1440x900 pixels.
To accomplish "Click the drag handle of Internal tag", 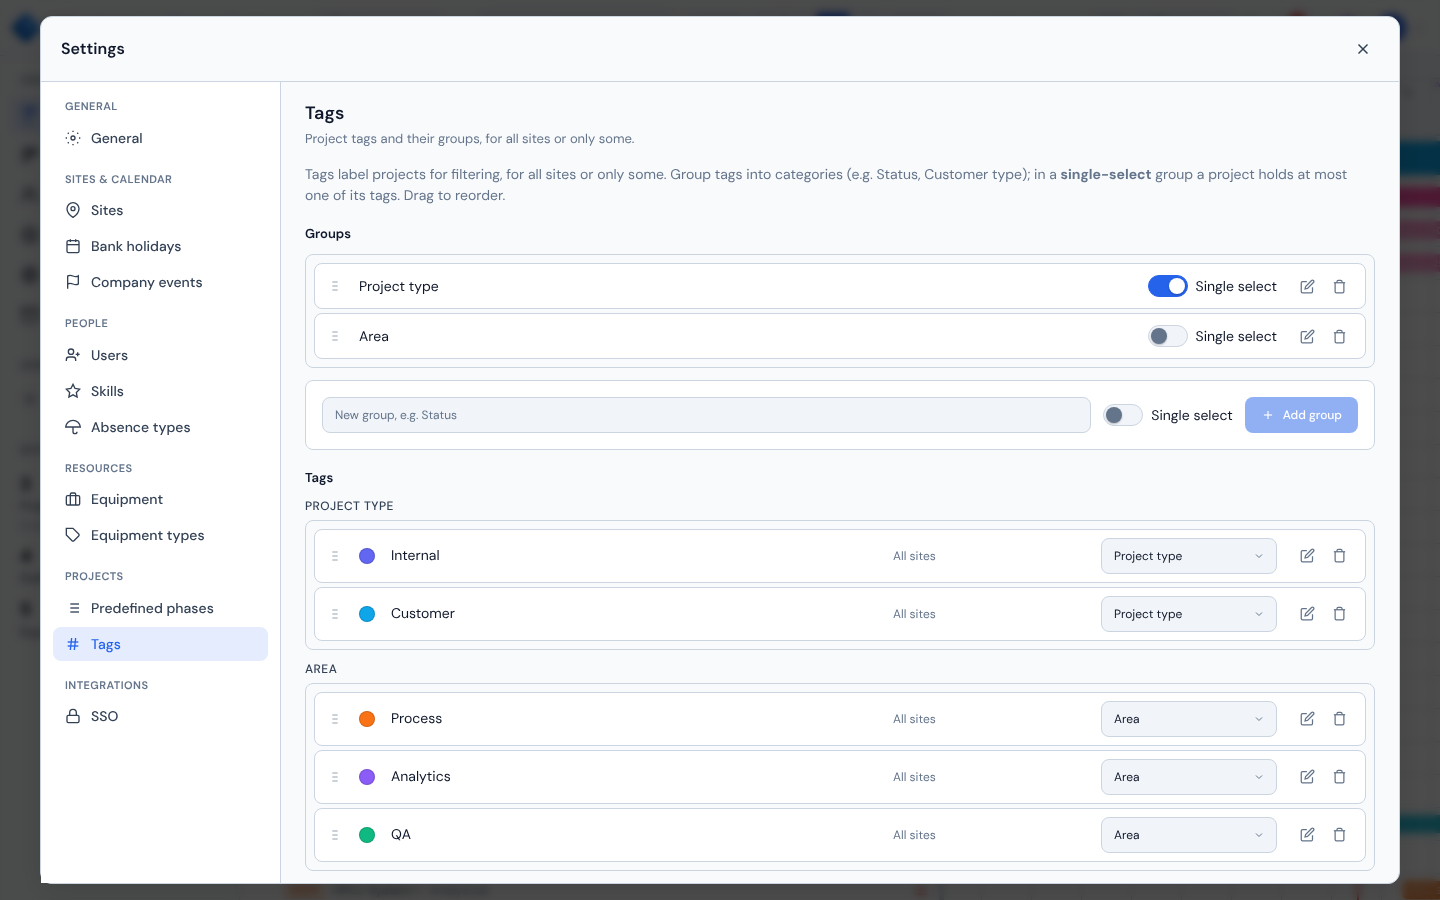I will (335, 556).
